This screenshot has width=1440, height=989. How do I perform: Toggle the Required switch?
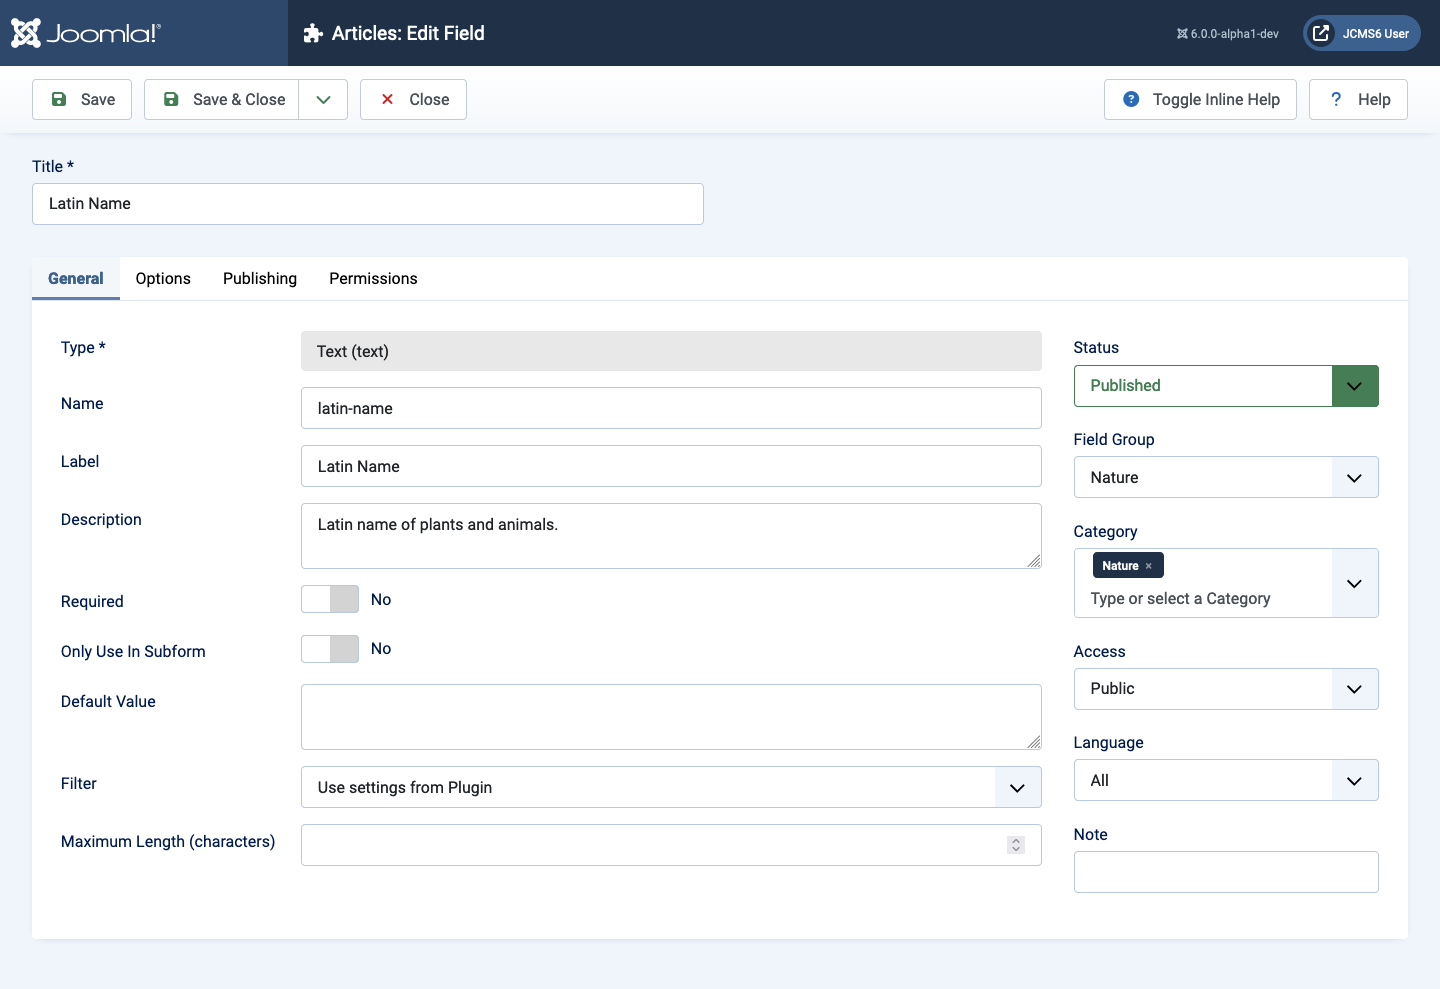(330, 599)
